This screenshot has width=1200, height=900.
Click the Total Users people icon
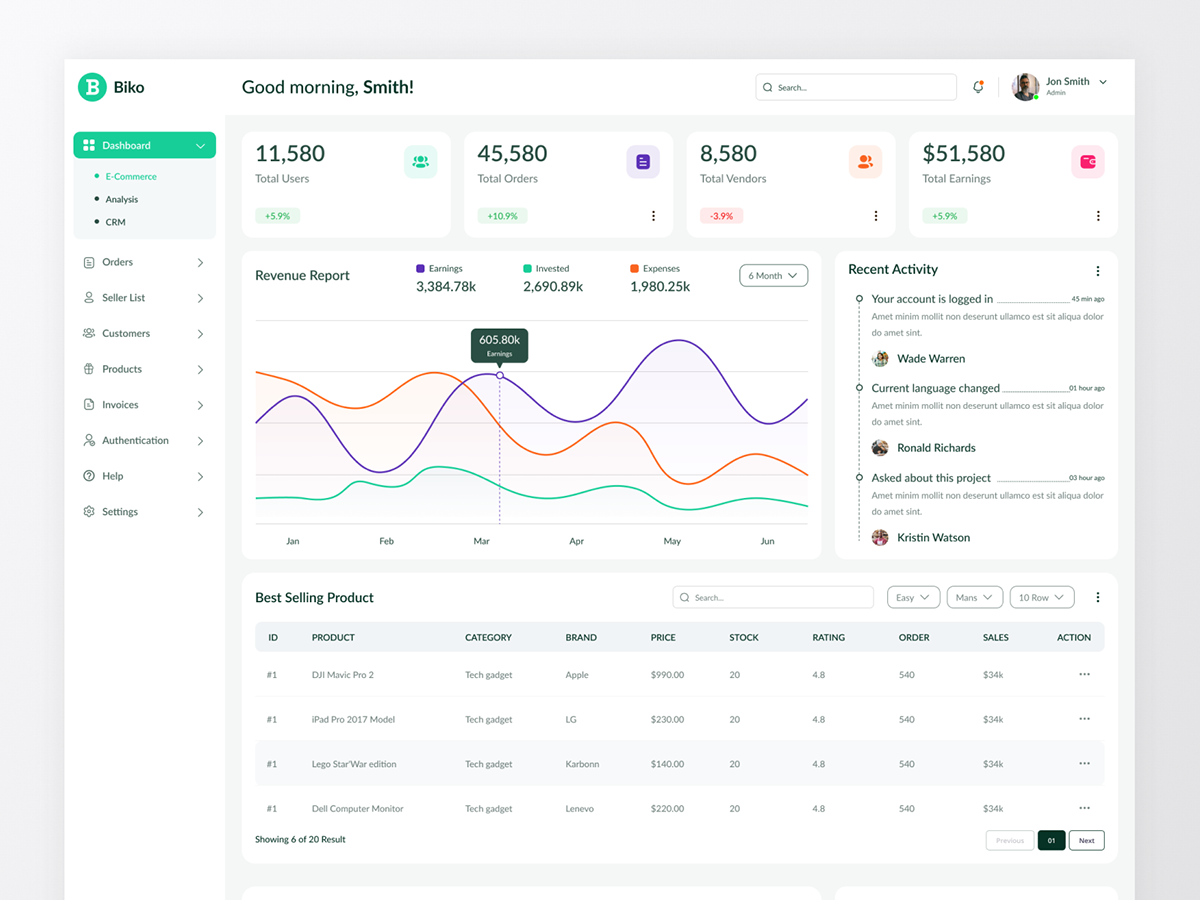pyautogui.click(x=420, y=162)
